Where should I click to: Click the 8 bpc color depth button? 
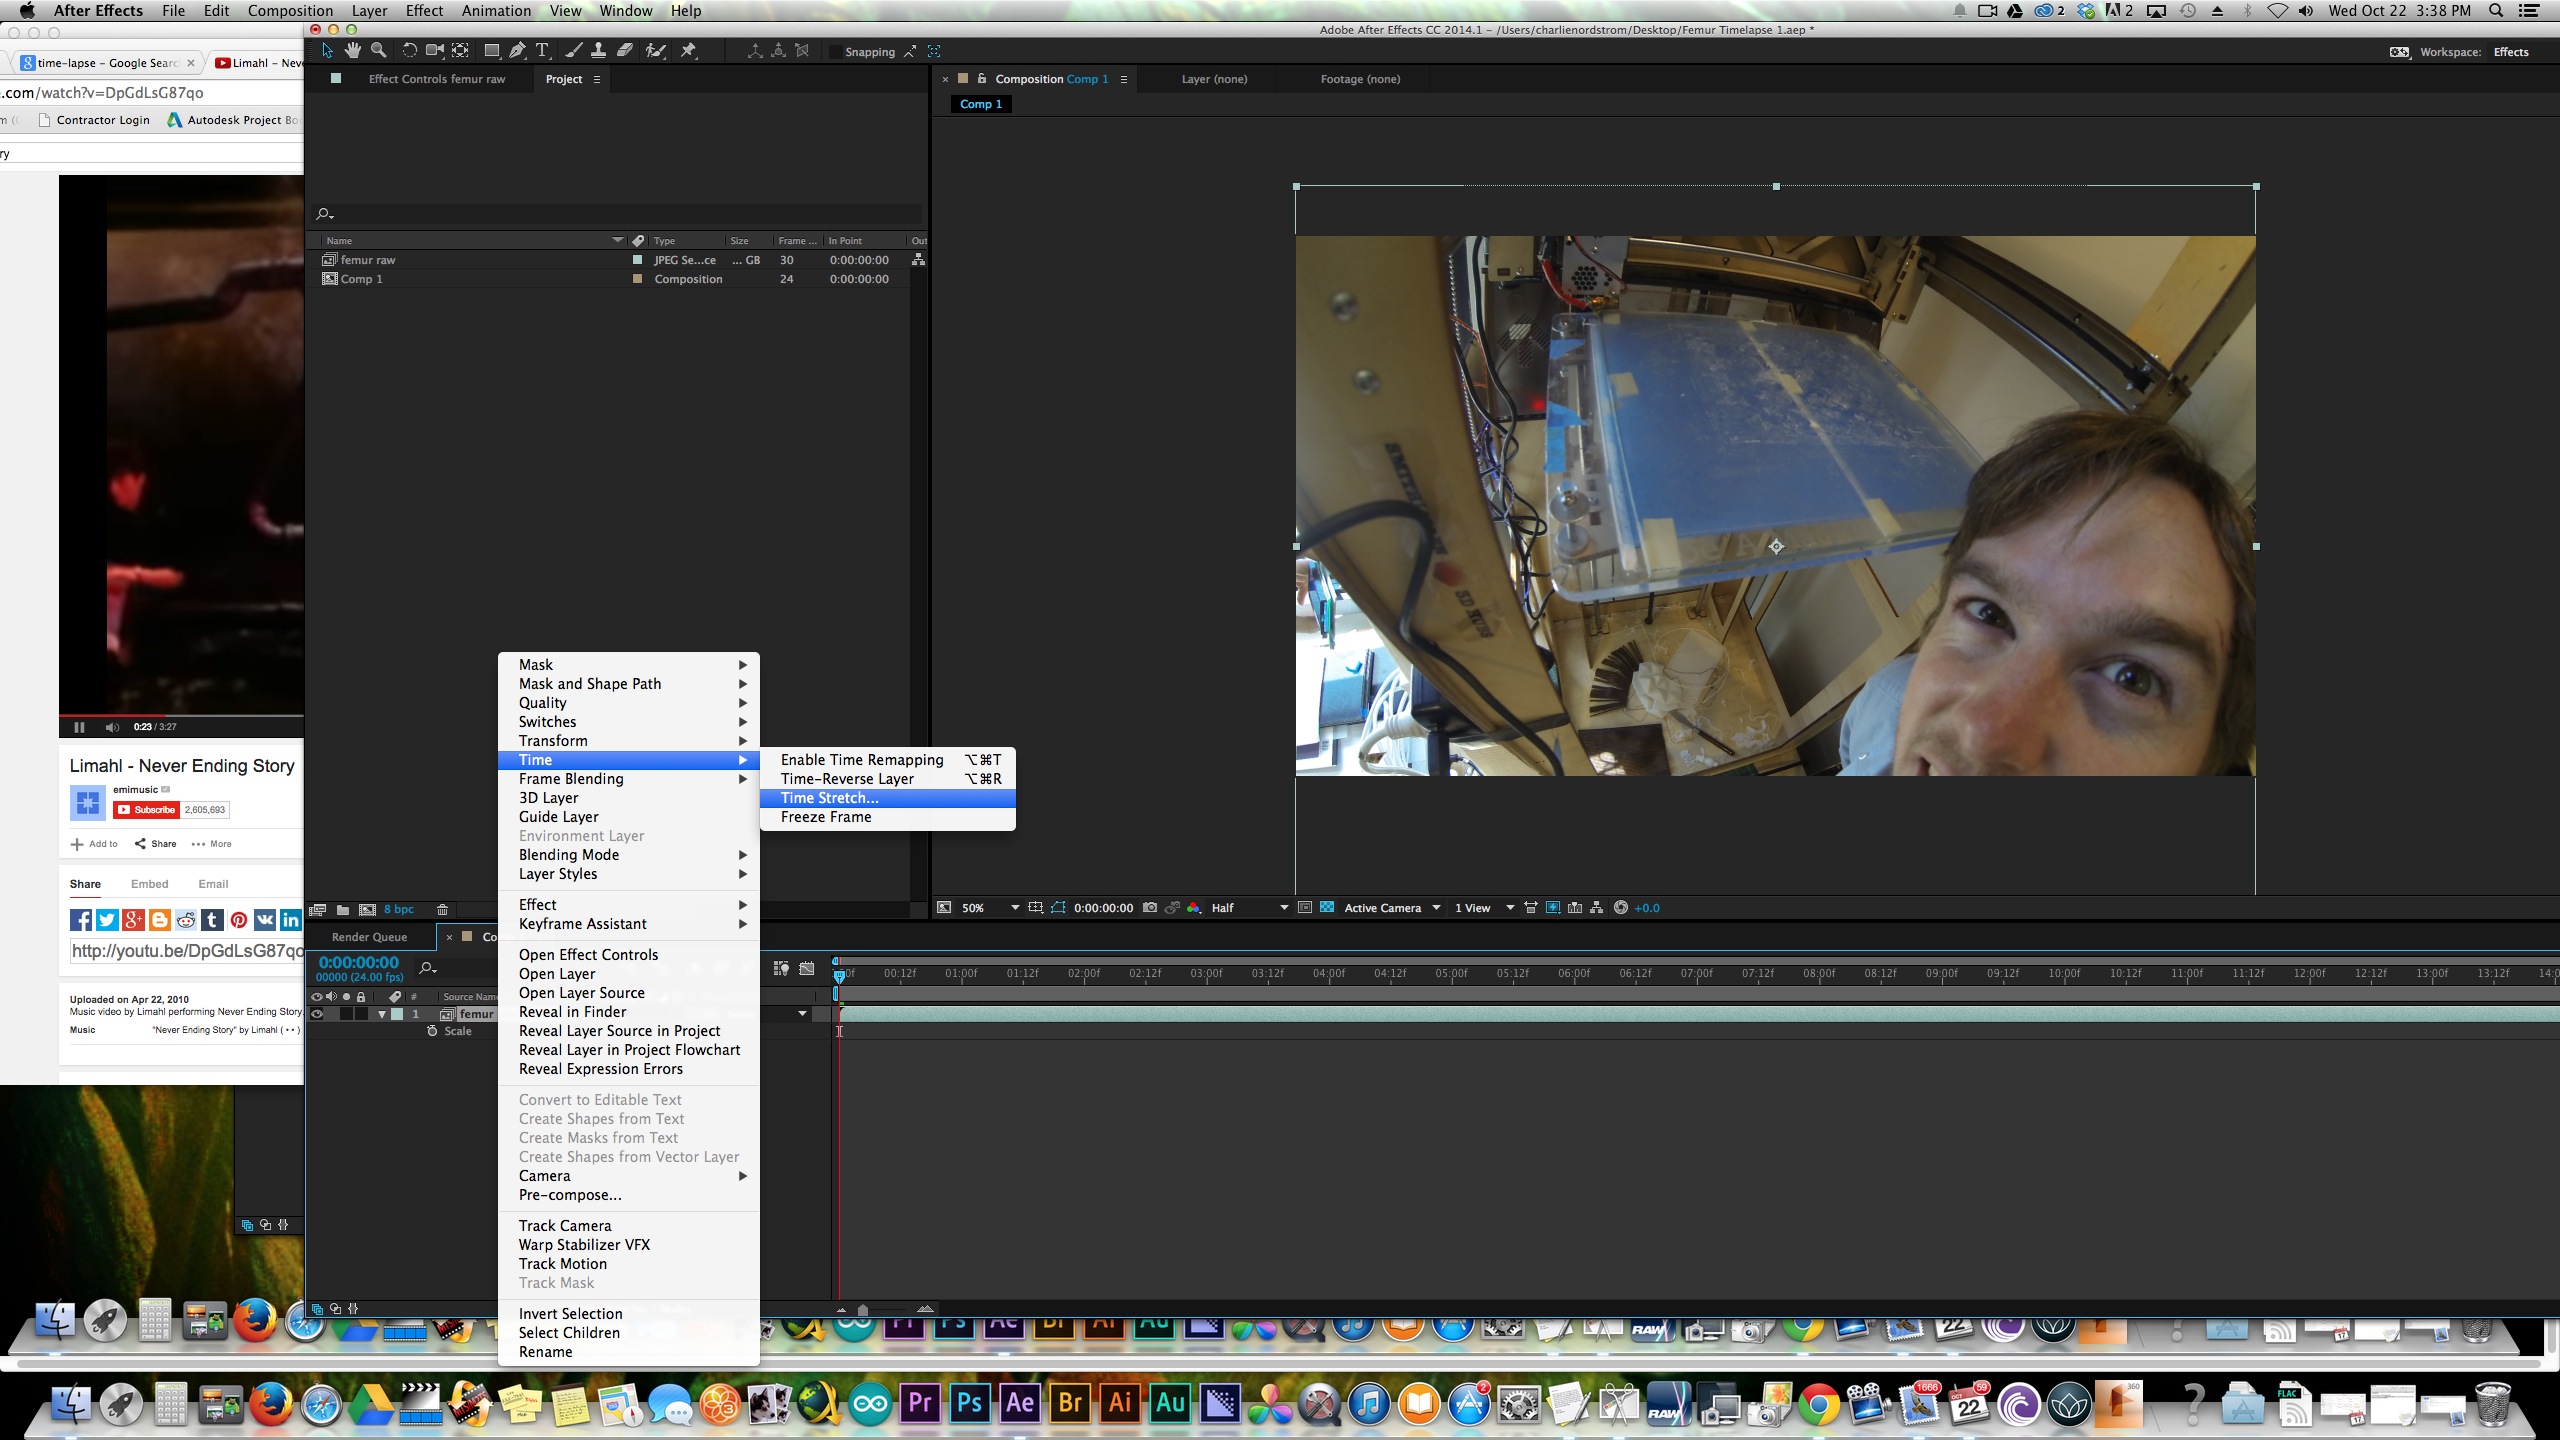(399, 910)
